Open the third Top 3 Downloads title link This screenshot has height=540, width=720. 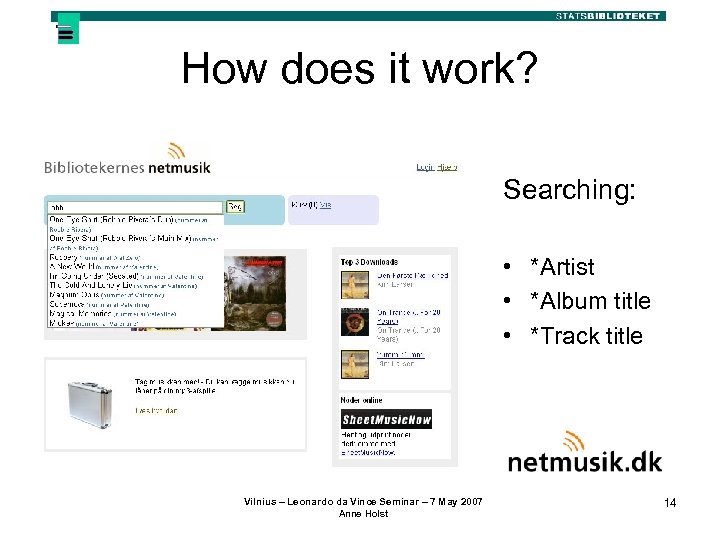click(x=400, y=354)
